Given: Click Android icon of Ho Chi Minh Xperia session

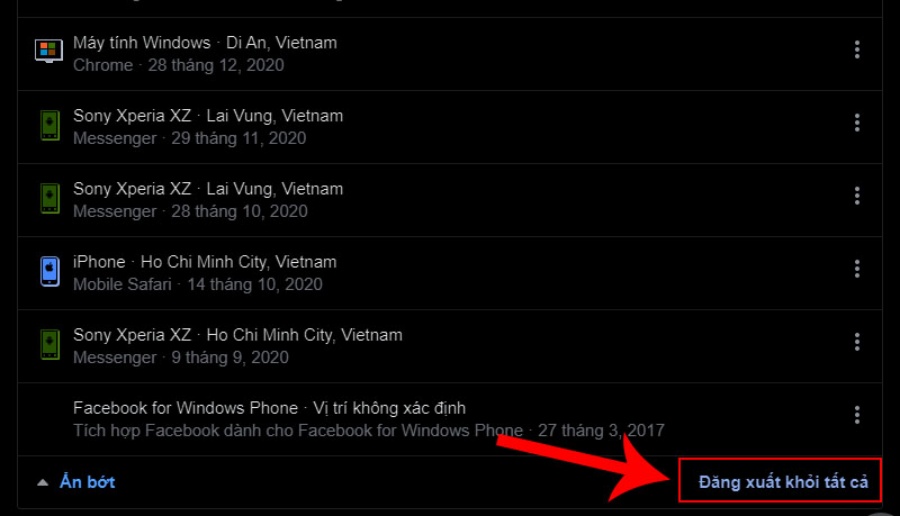Looking at the screenshot, I should coord(50,344).
